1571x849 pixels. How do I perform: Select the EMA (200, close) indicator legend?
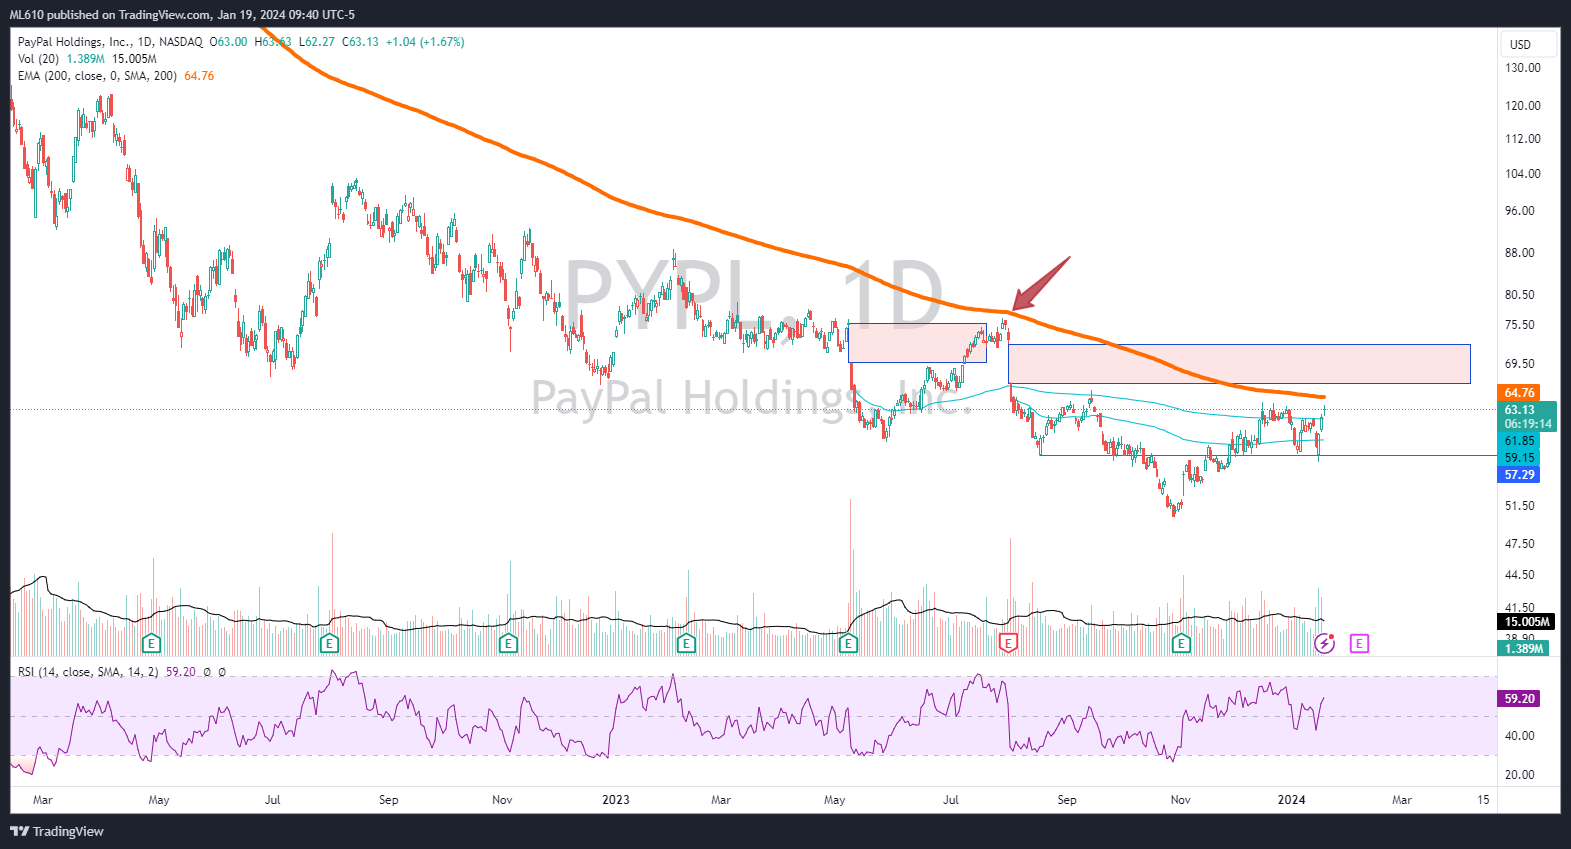coord(97,76)
